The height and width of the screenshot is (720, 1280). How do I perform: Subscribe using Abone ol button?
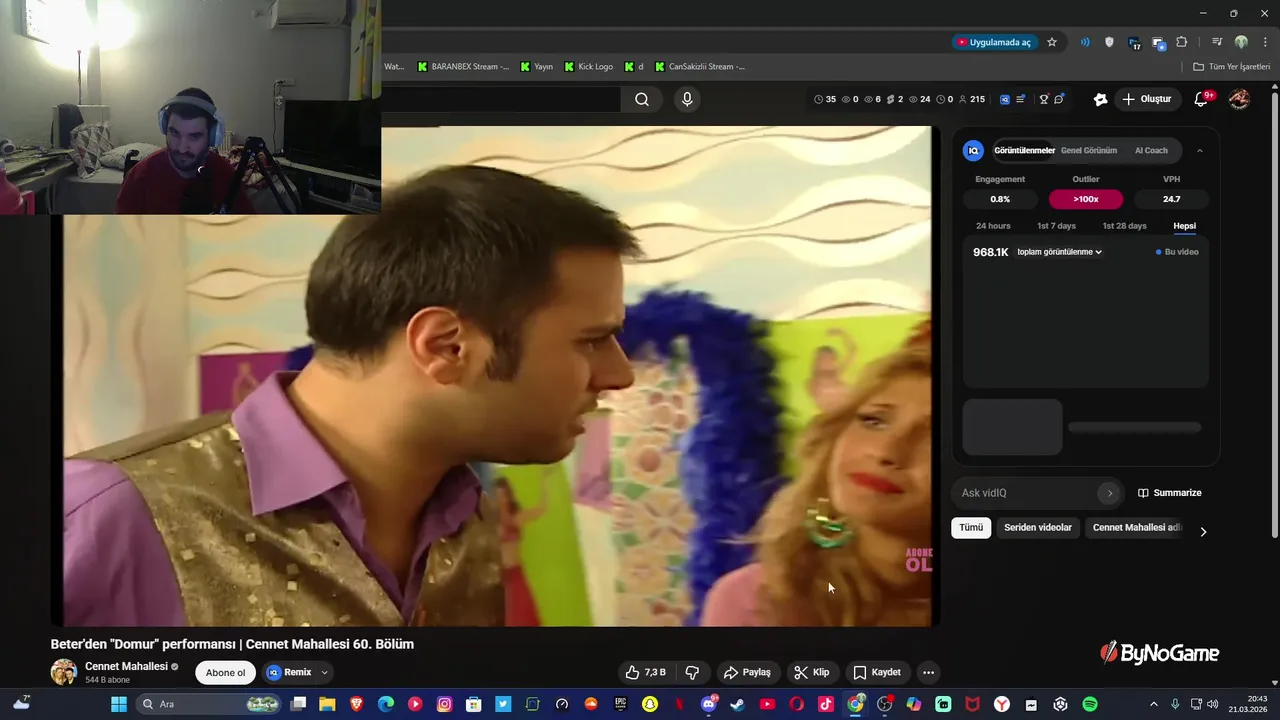(225, 672)
